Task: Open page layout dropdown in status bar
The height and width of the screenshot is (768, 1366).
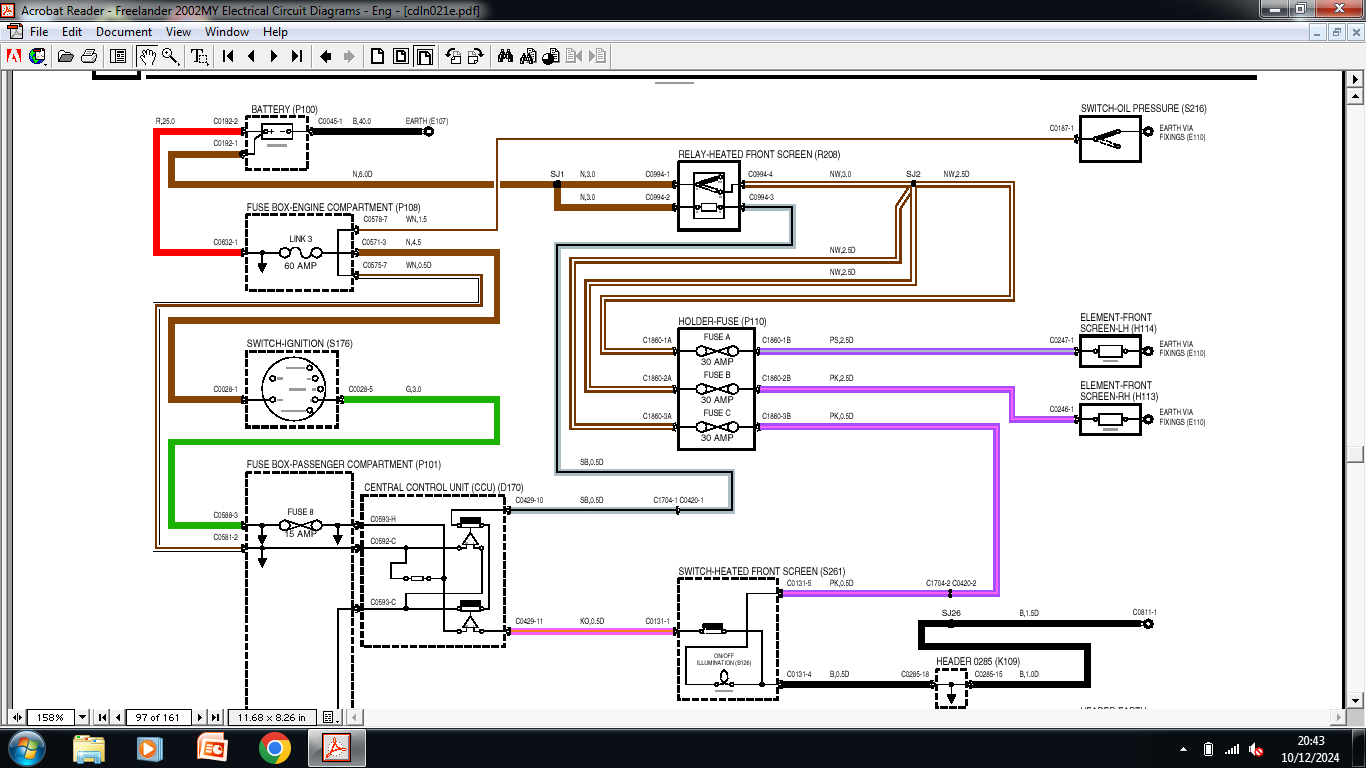Action: tap(331, 717)
